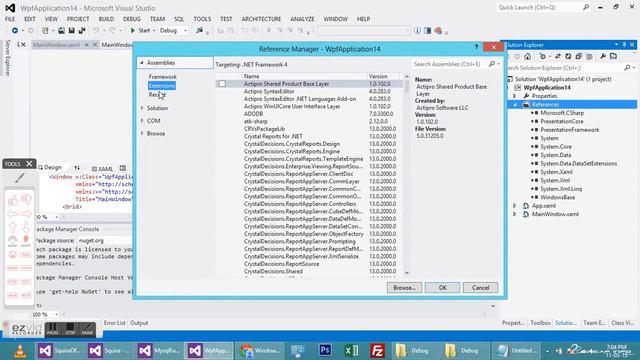Check the Actipro Shared Product Base Layer checkbox
Image resolution: width=640 pixels, height=360 pixels.
222,84
